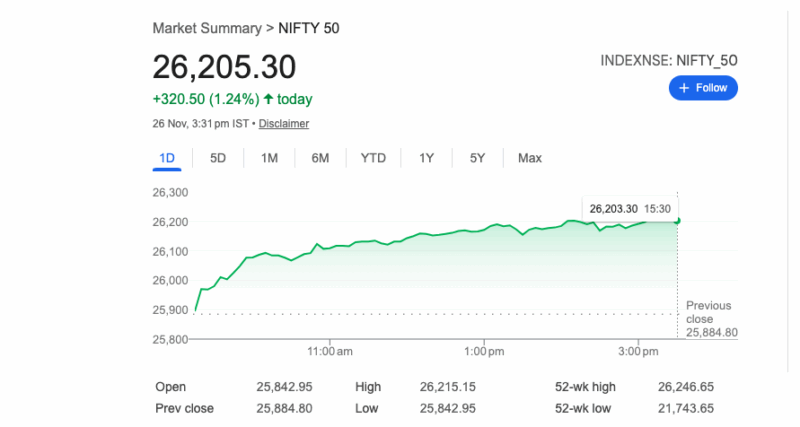Click the Follow button

pyautogui.click(x=703, y=88)
